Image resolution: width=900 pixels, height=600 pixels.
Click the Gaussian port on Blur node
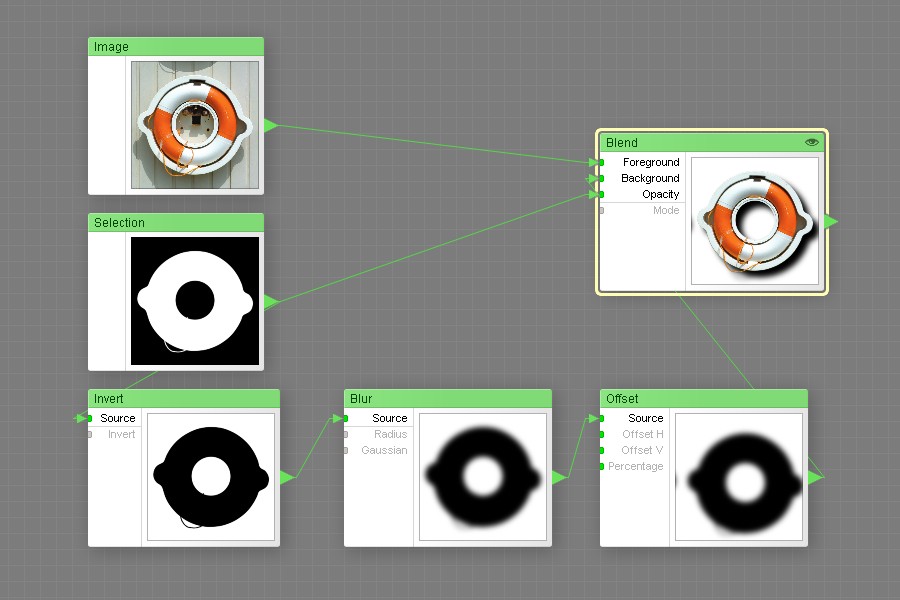[x=346, y=451]
